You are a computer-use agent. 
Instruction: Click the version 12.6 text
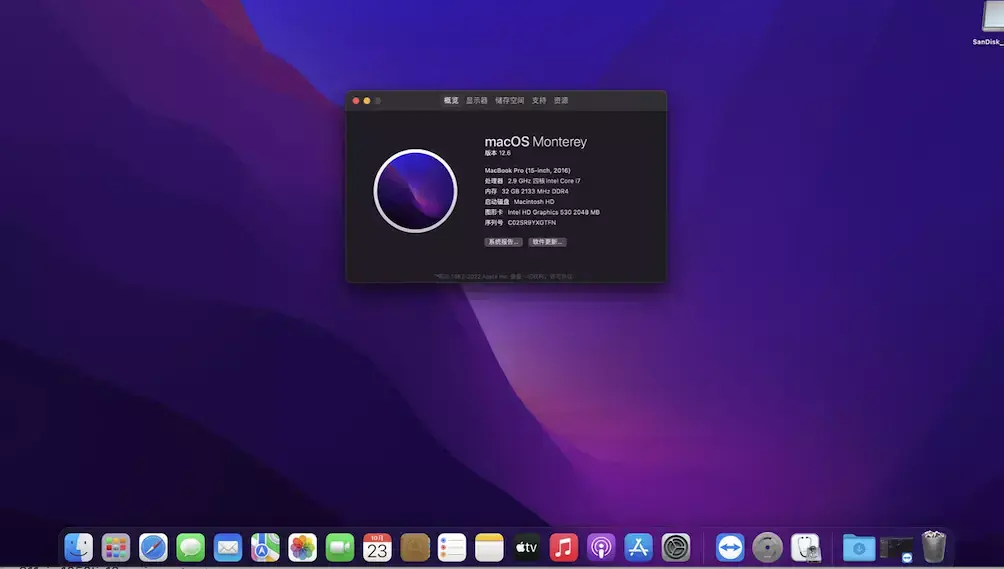coord(498,154)
